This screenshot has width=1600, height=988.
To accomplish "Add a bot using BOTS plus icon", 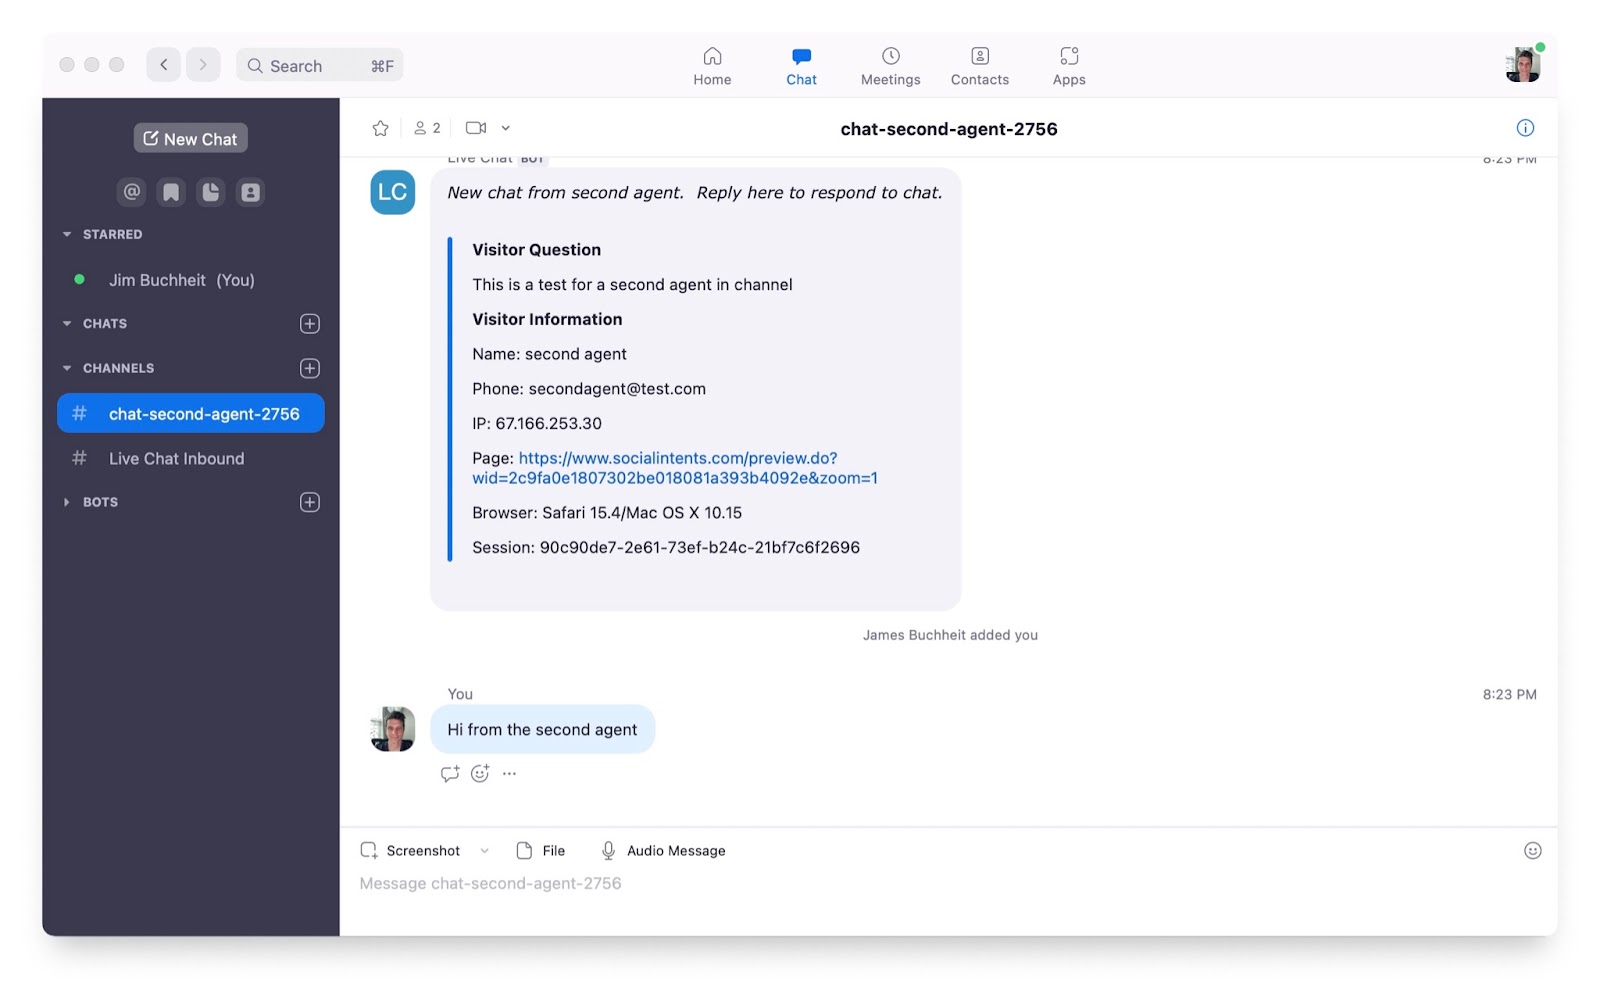I will tap(310, 502).
